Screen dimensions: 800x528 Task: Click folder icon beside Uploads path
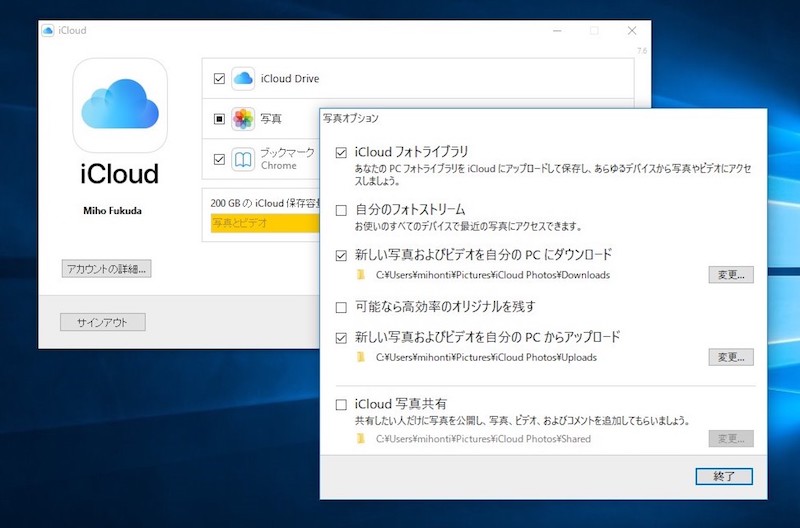(x=361, y=357)
